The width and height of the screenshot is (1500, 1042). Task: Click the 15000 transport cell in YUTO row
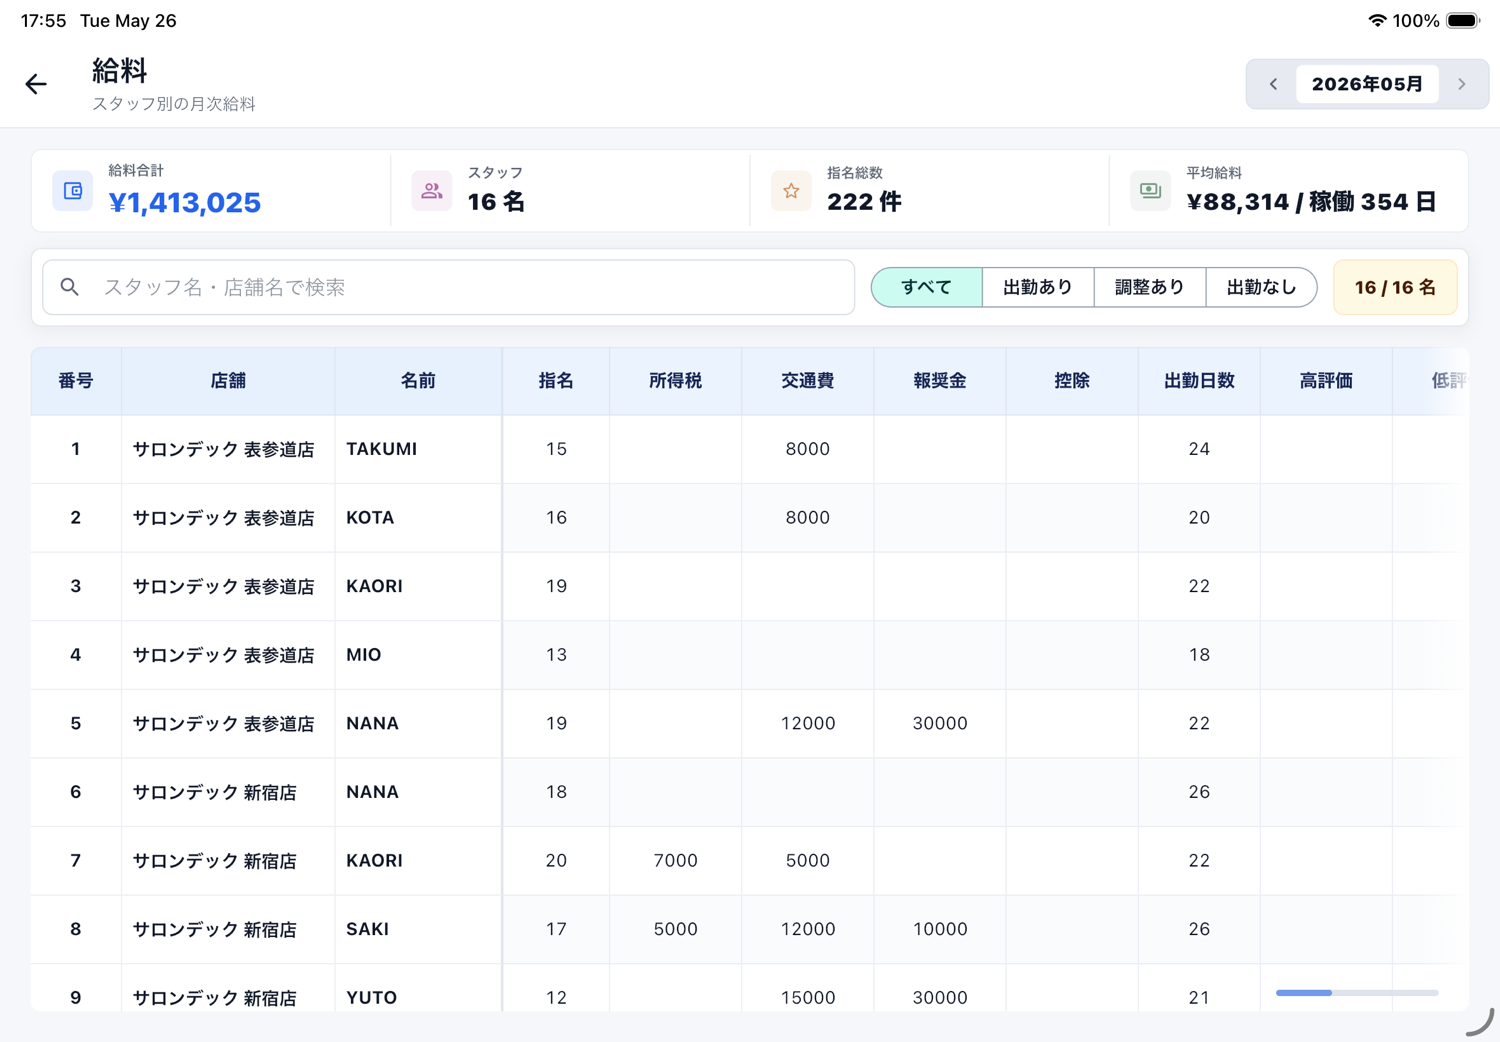[x=808, y=990]
